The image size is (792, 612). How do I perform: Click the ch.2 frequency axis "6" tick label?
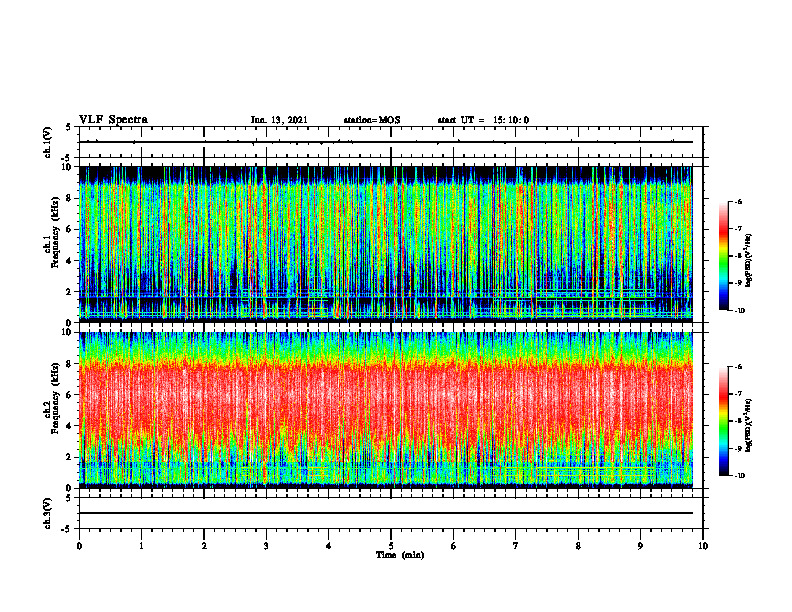point(69,395)
